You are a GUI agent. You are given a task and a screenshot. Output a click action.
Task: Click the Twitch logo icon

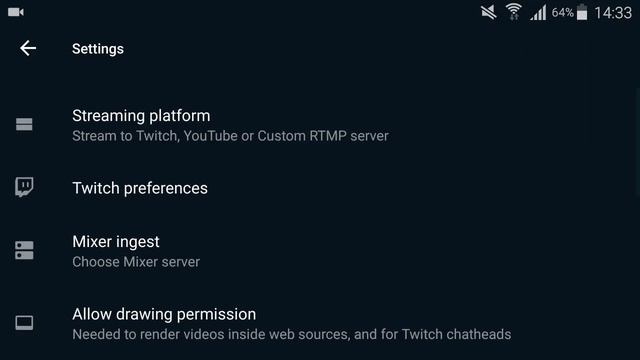(x=24, y=187)
